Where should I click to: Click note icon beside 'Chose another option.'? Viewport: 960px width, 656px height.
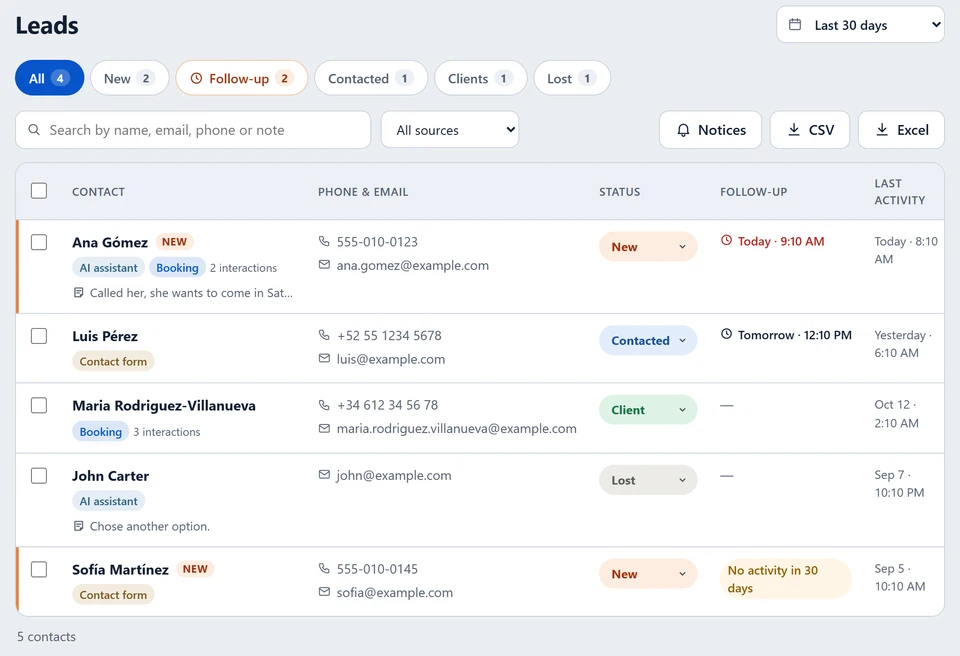[x=78, y=526]
